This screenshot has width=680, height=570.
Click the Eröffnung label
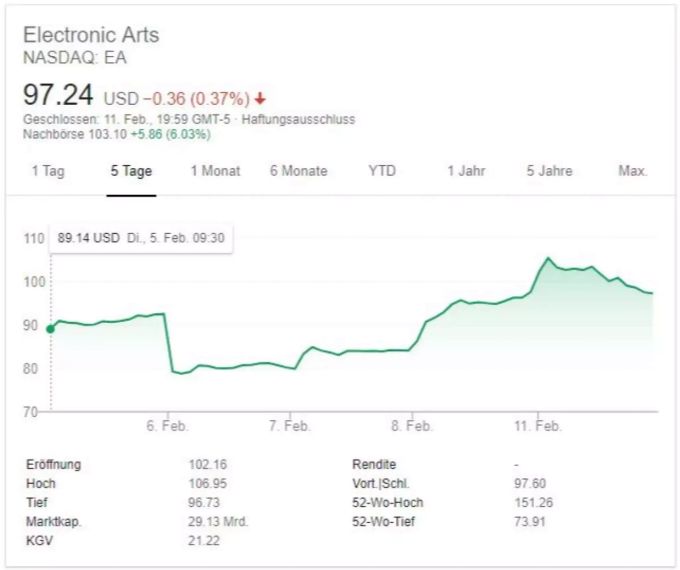point(53,465)
